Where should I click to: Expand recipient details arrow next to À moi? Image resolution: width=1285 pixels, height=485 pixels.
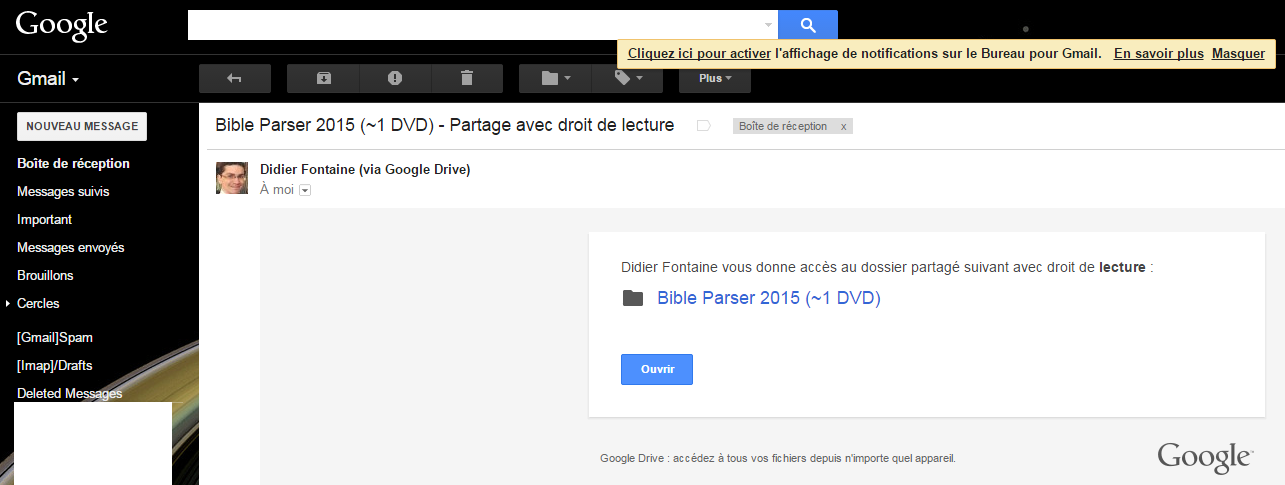click(x=305, y=190)
